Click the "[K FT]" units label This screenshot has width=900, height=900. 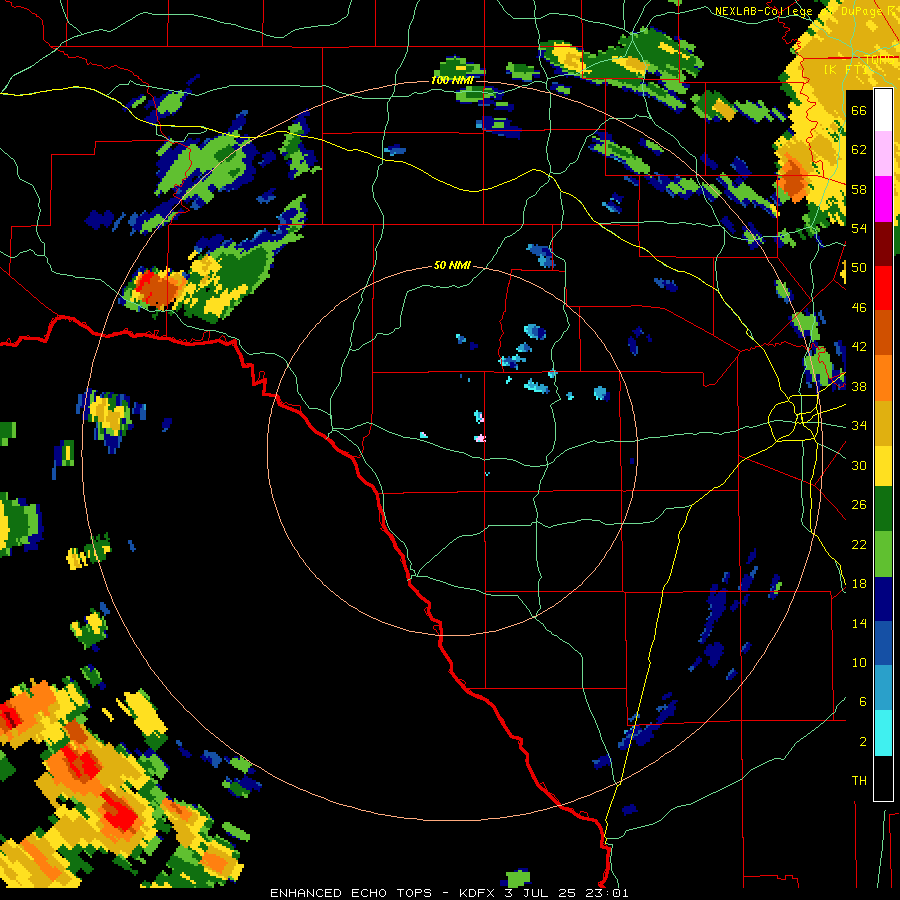(x=845, y=69)
